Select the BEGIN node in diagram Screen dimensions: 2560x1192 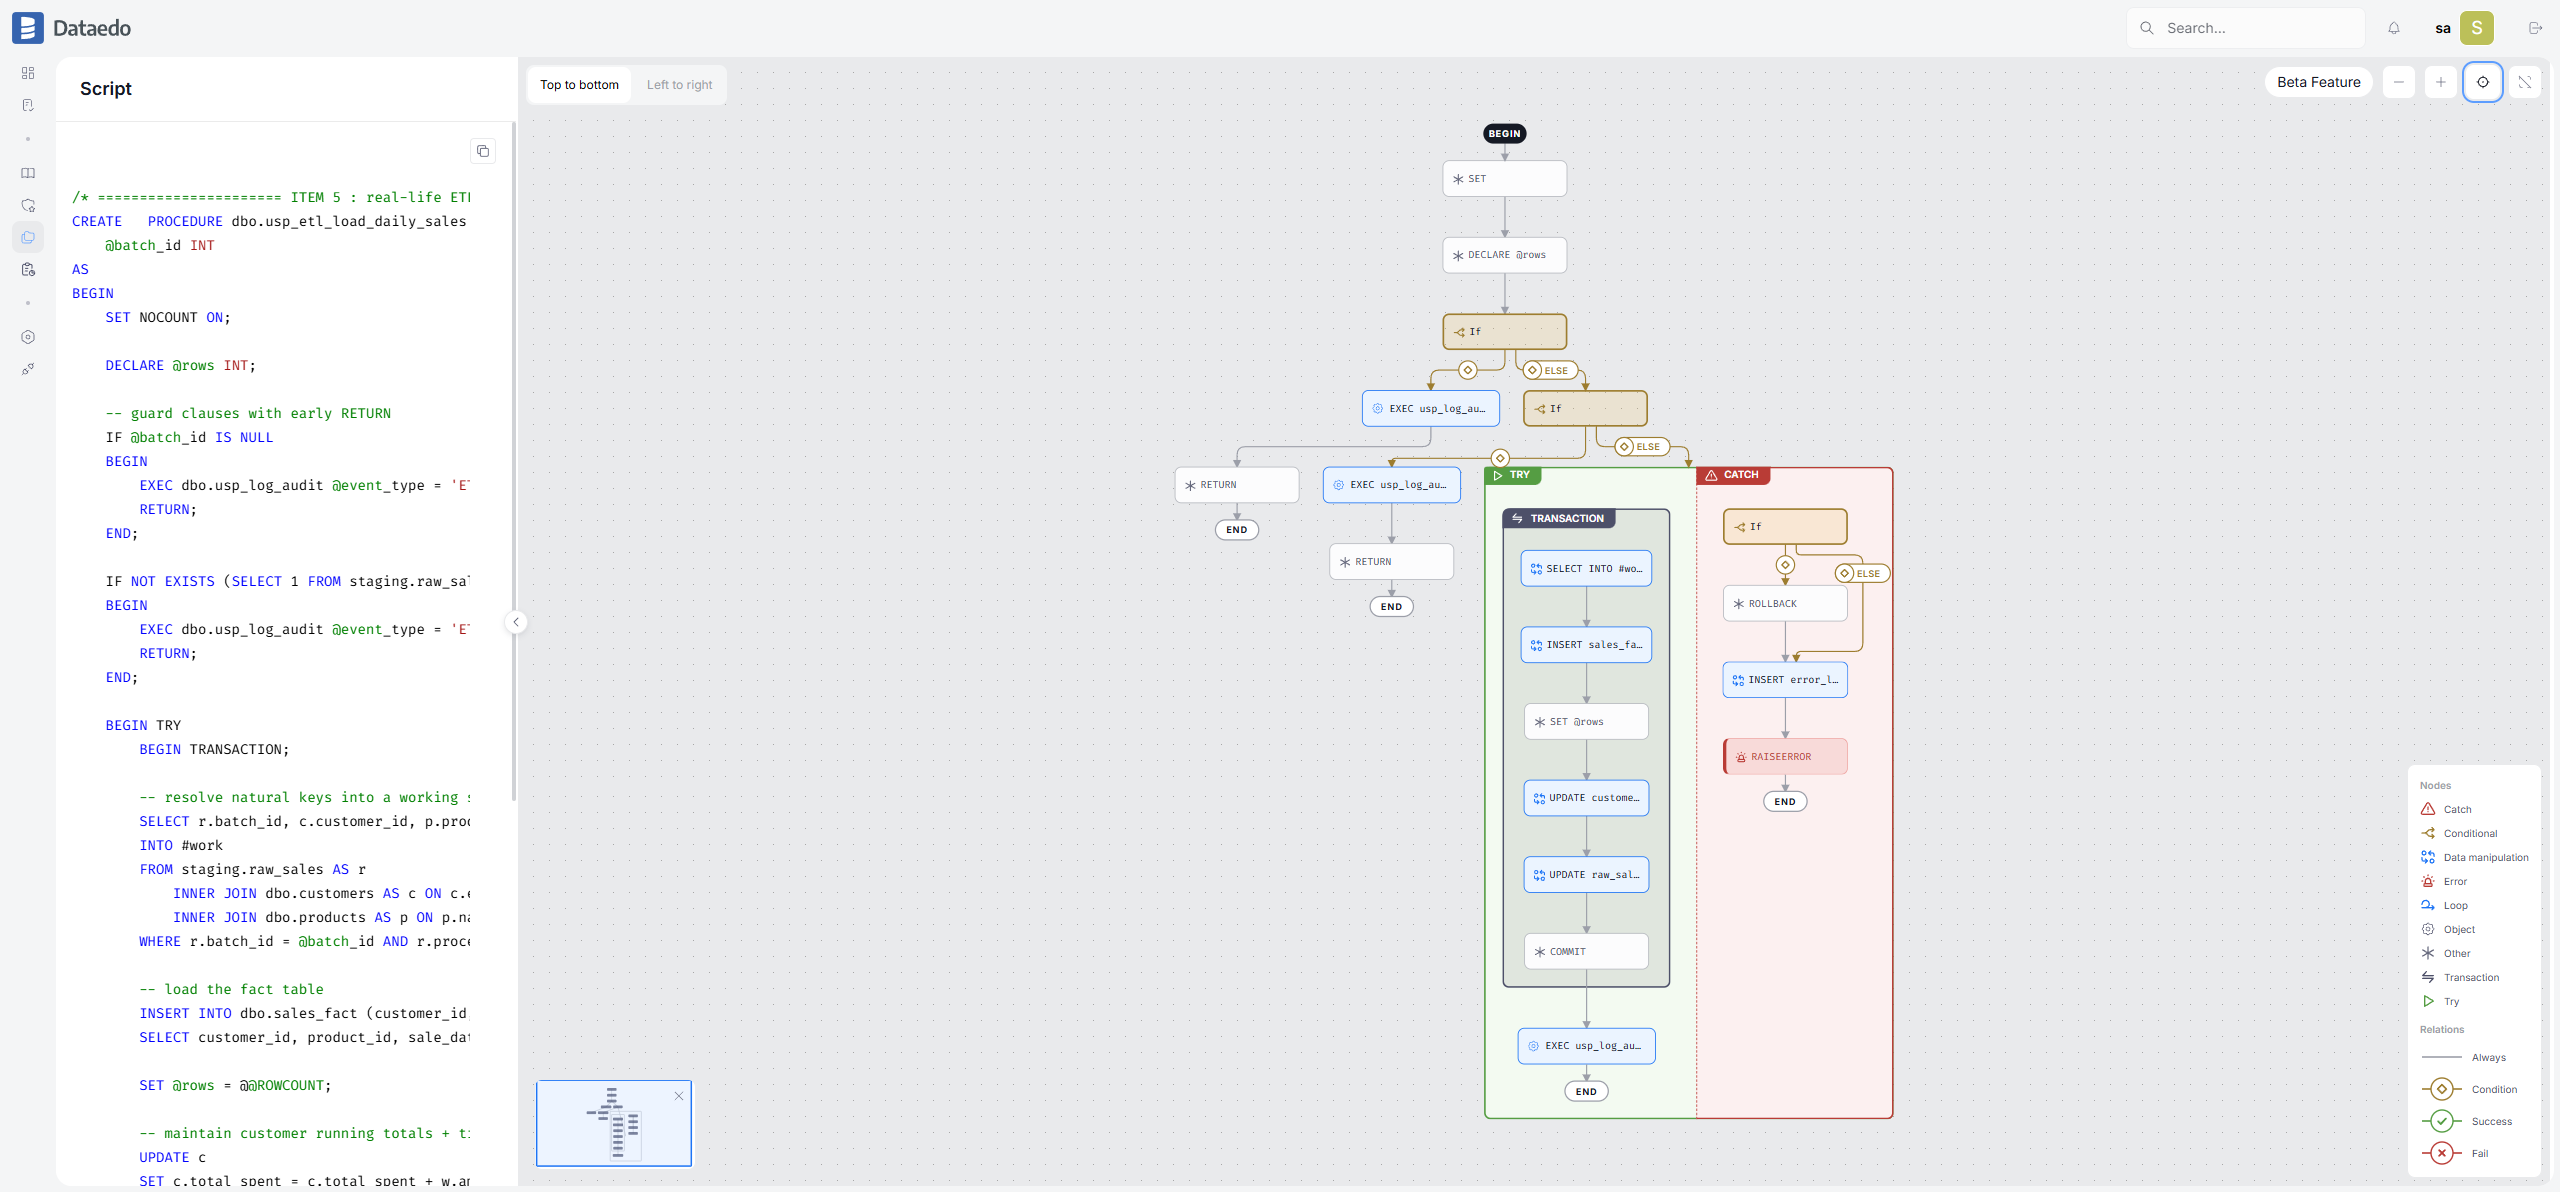(x=1504, y=134)
